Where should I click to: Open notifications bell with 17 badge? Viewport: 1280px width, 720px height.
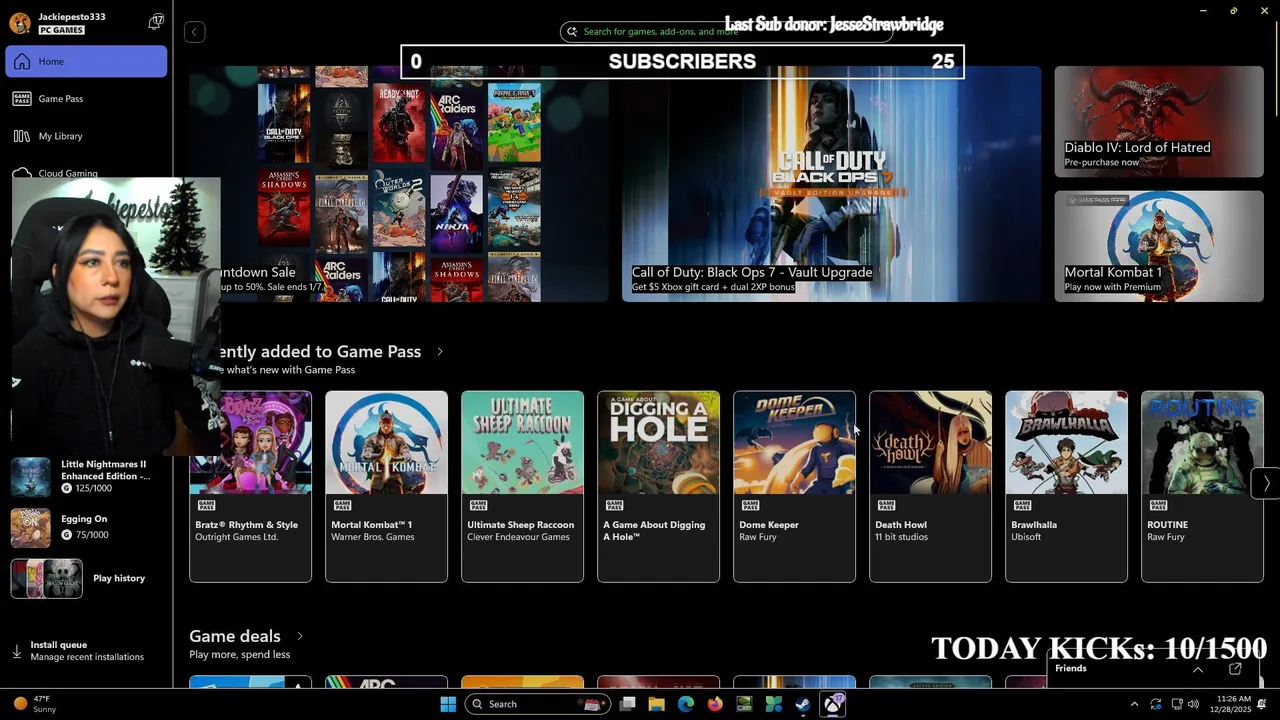pyautogui.click(x=156, y=21)
